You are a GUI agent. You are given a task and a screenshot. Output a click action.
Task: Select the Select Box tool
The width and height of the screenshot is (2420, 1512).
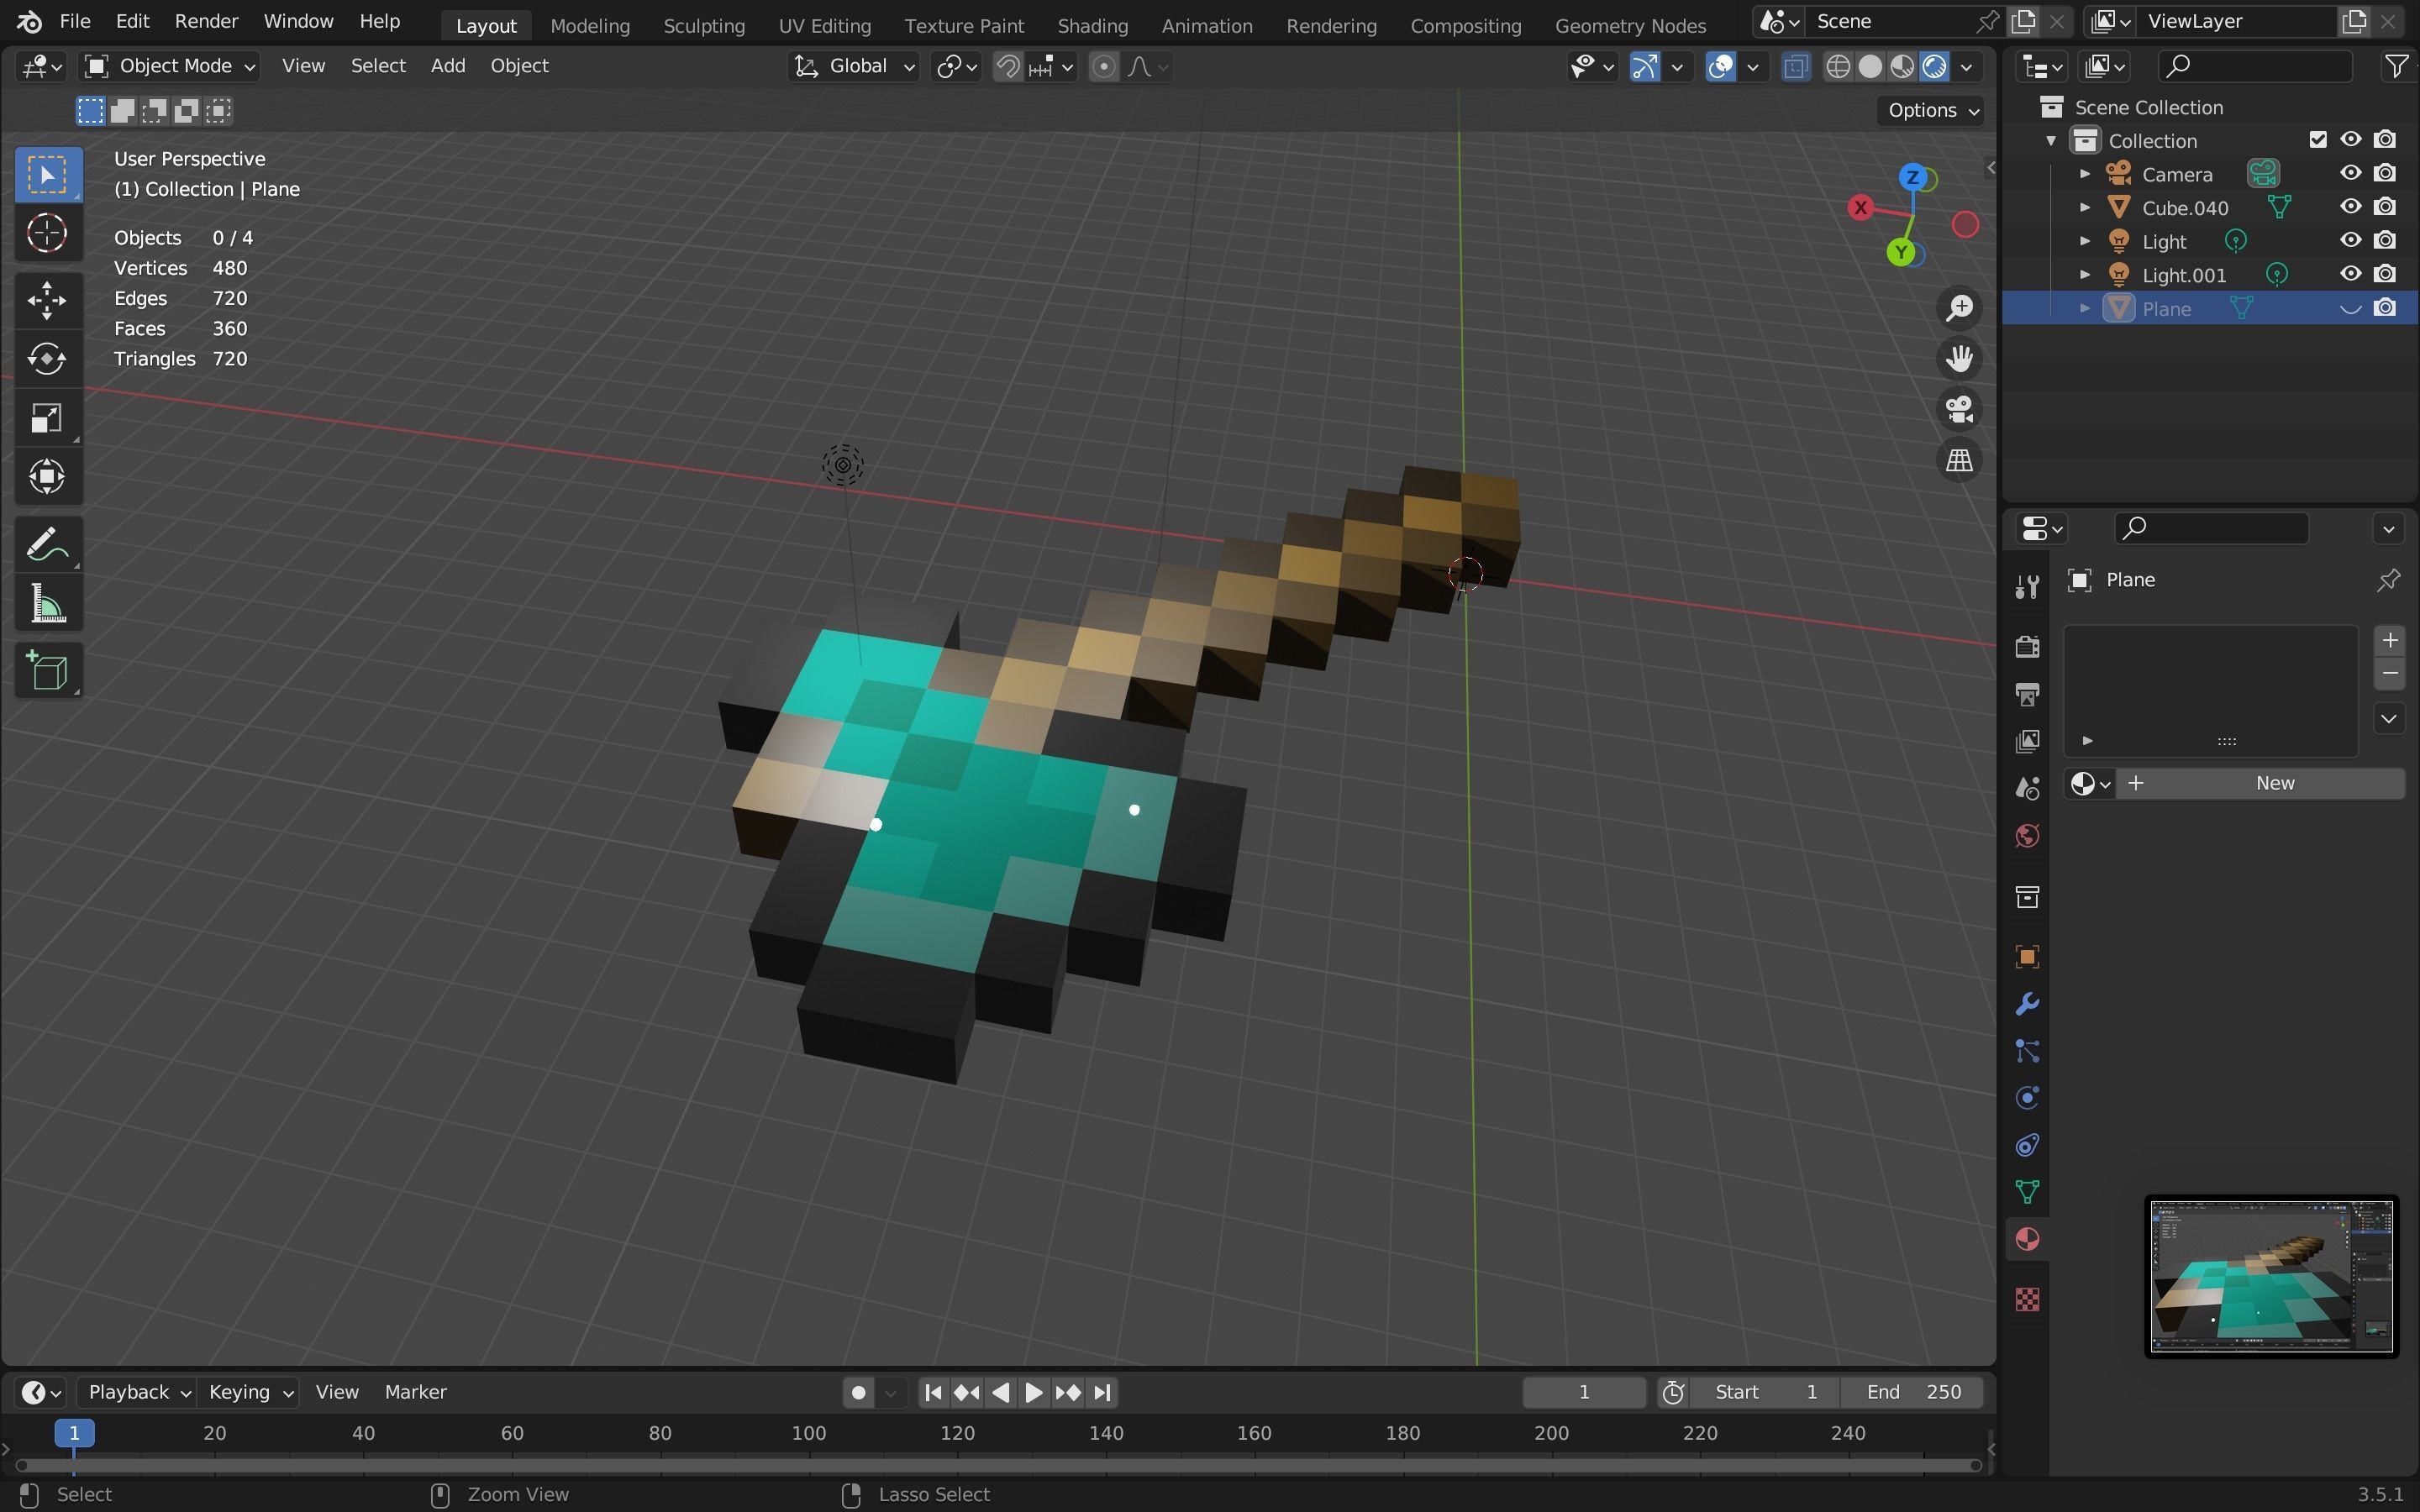tap(47, 175)
